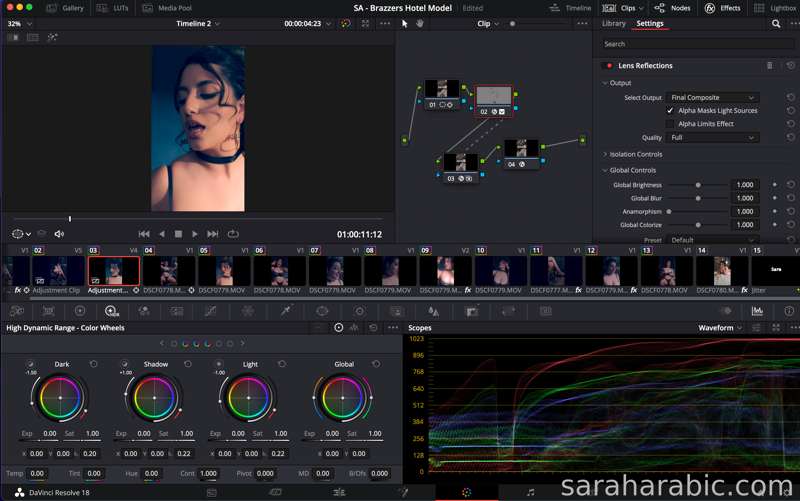Image resolution: width=800 pixels, height=501 pixels.
Task: Click the Cont 1.000 value field
Action: pyautogui.click(x=208, y=473)
